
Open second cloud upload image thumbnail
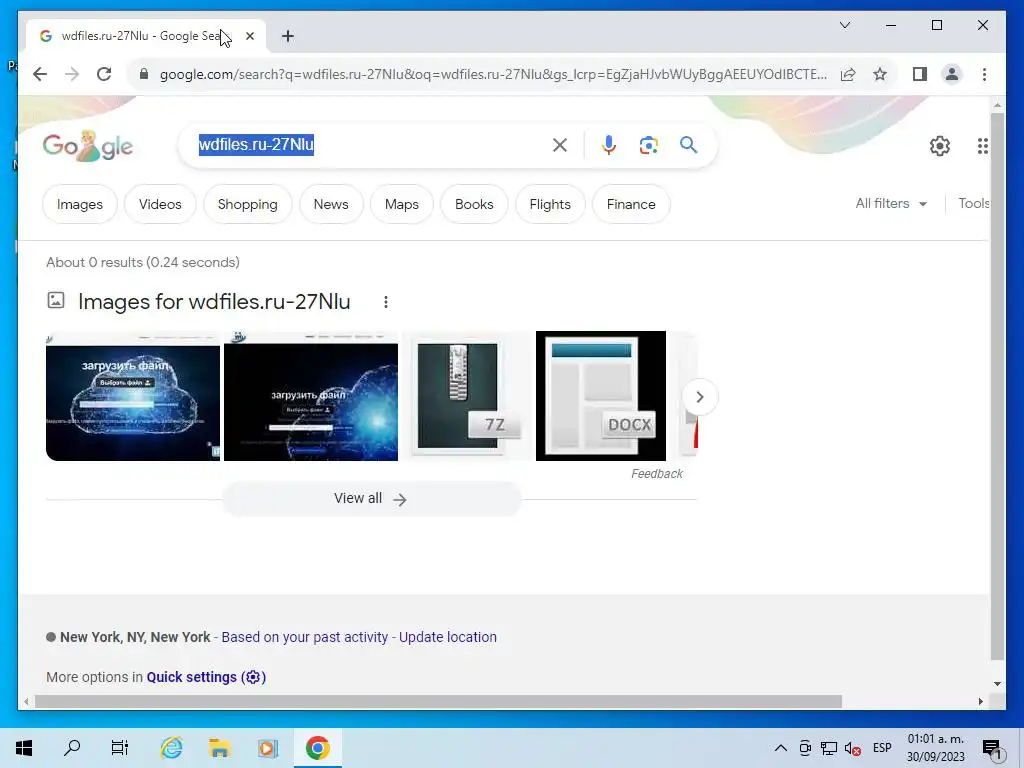coord(311,396)
